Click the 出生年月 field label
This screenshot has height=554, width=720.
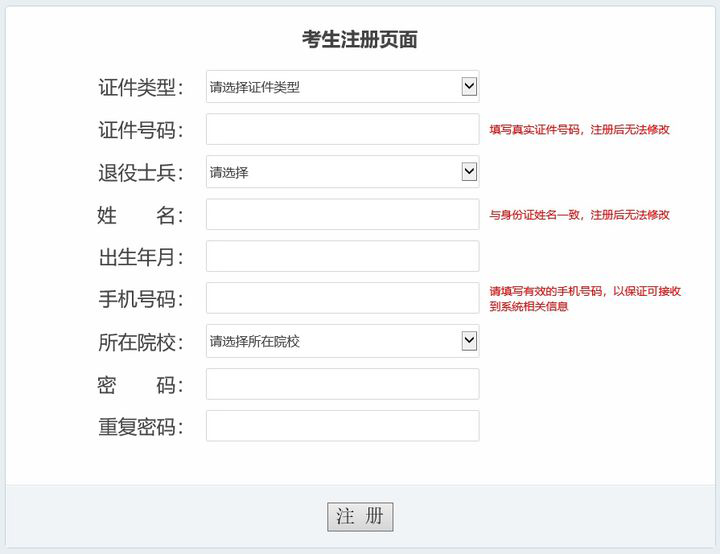pyautogui.click(x=140, y=257)
